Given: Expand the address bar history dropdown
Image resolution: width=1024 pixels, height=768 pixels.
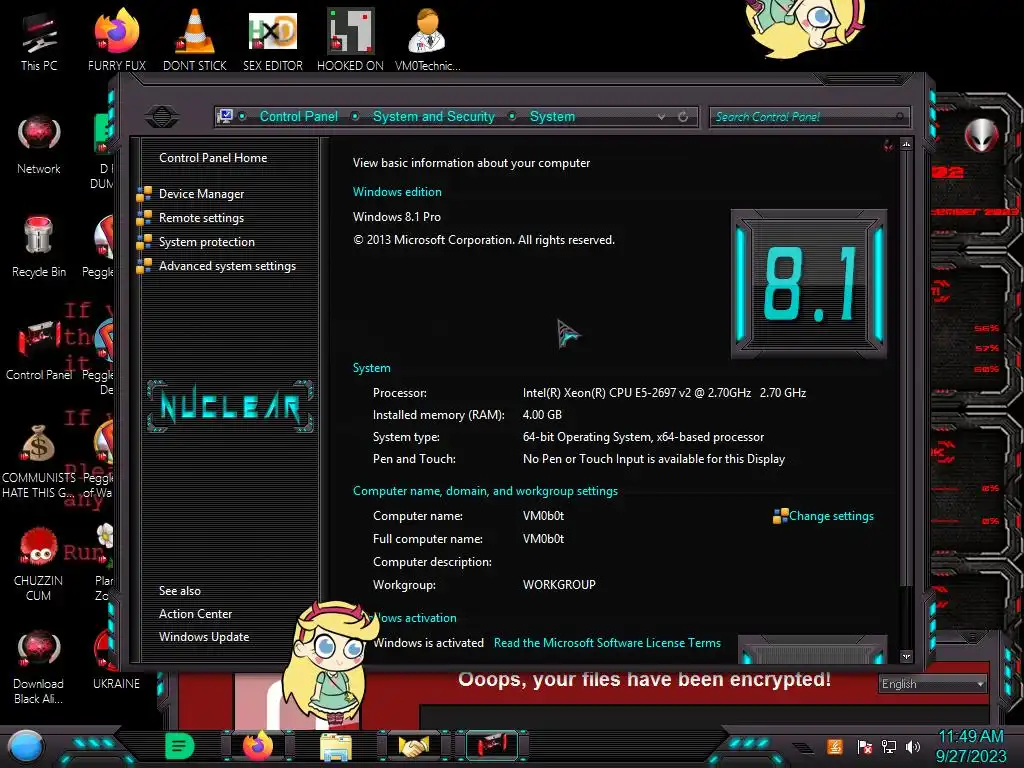Looking at the screenshot, I should click(662, 117).
